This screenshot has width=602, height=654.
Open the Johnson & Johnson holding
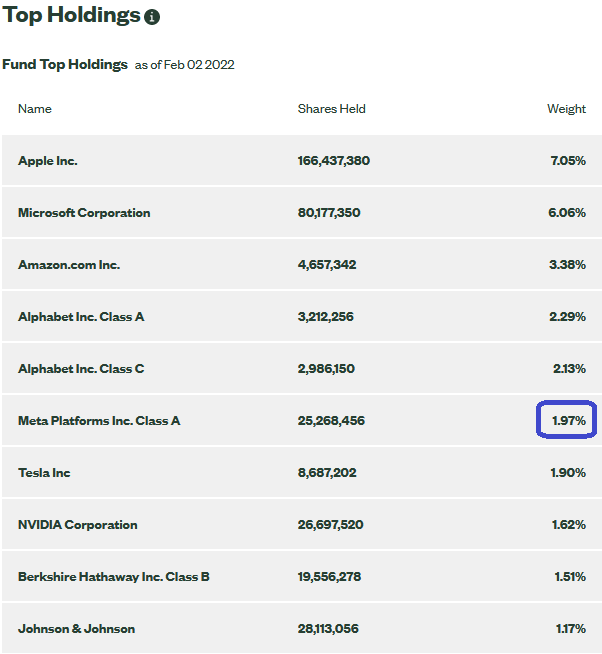(302, 628)
